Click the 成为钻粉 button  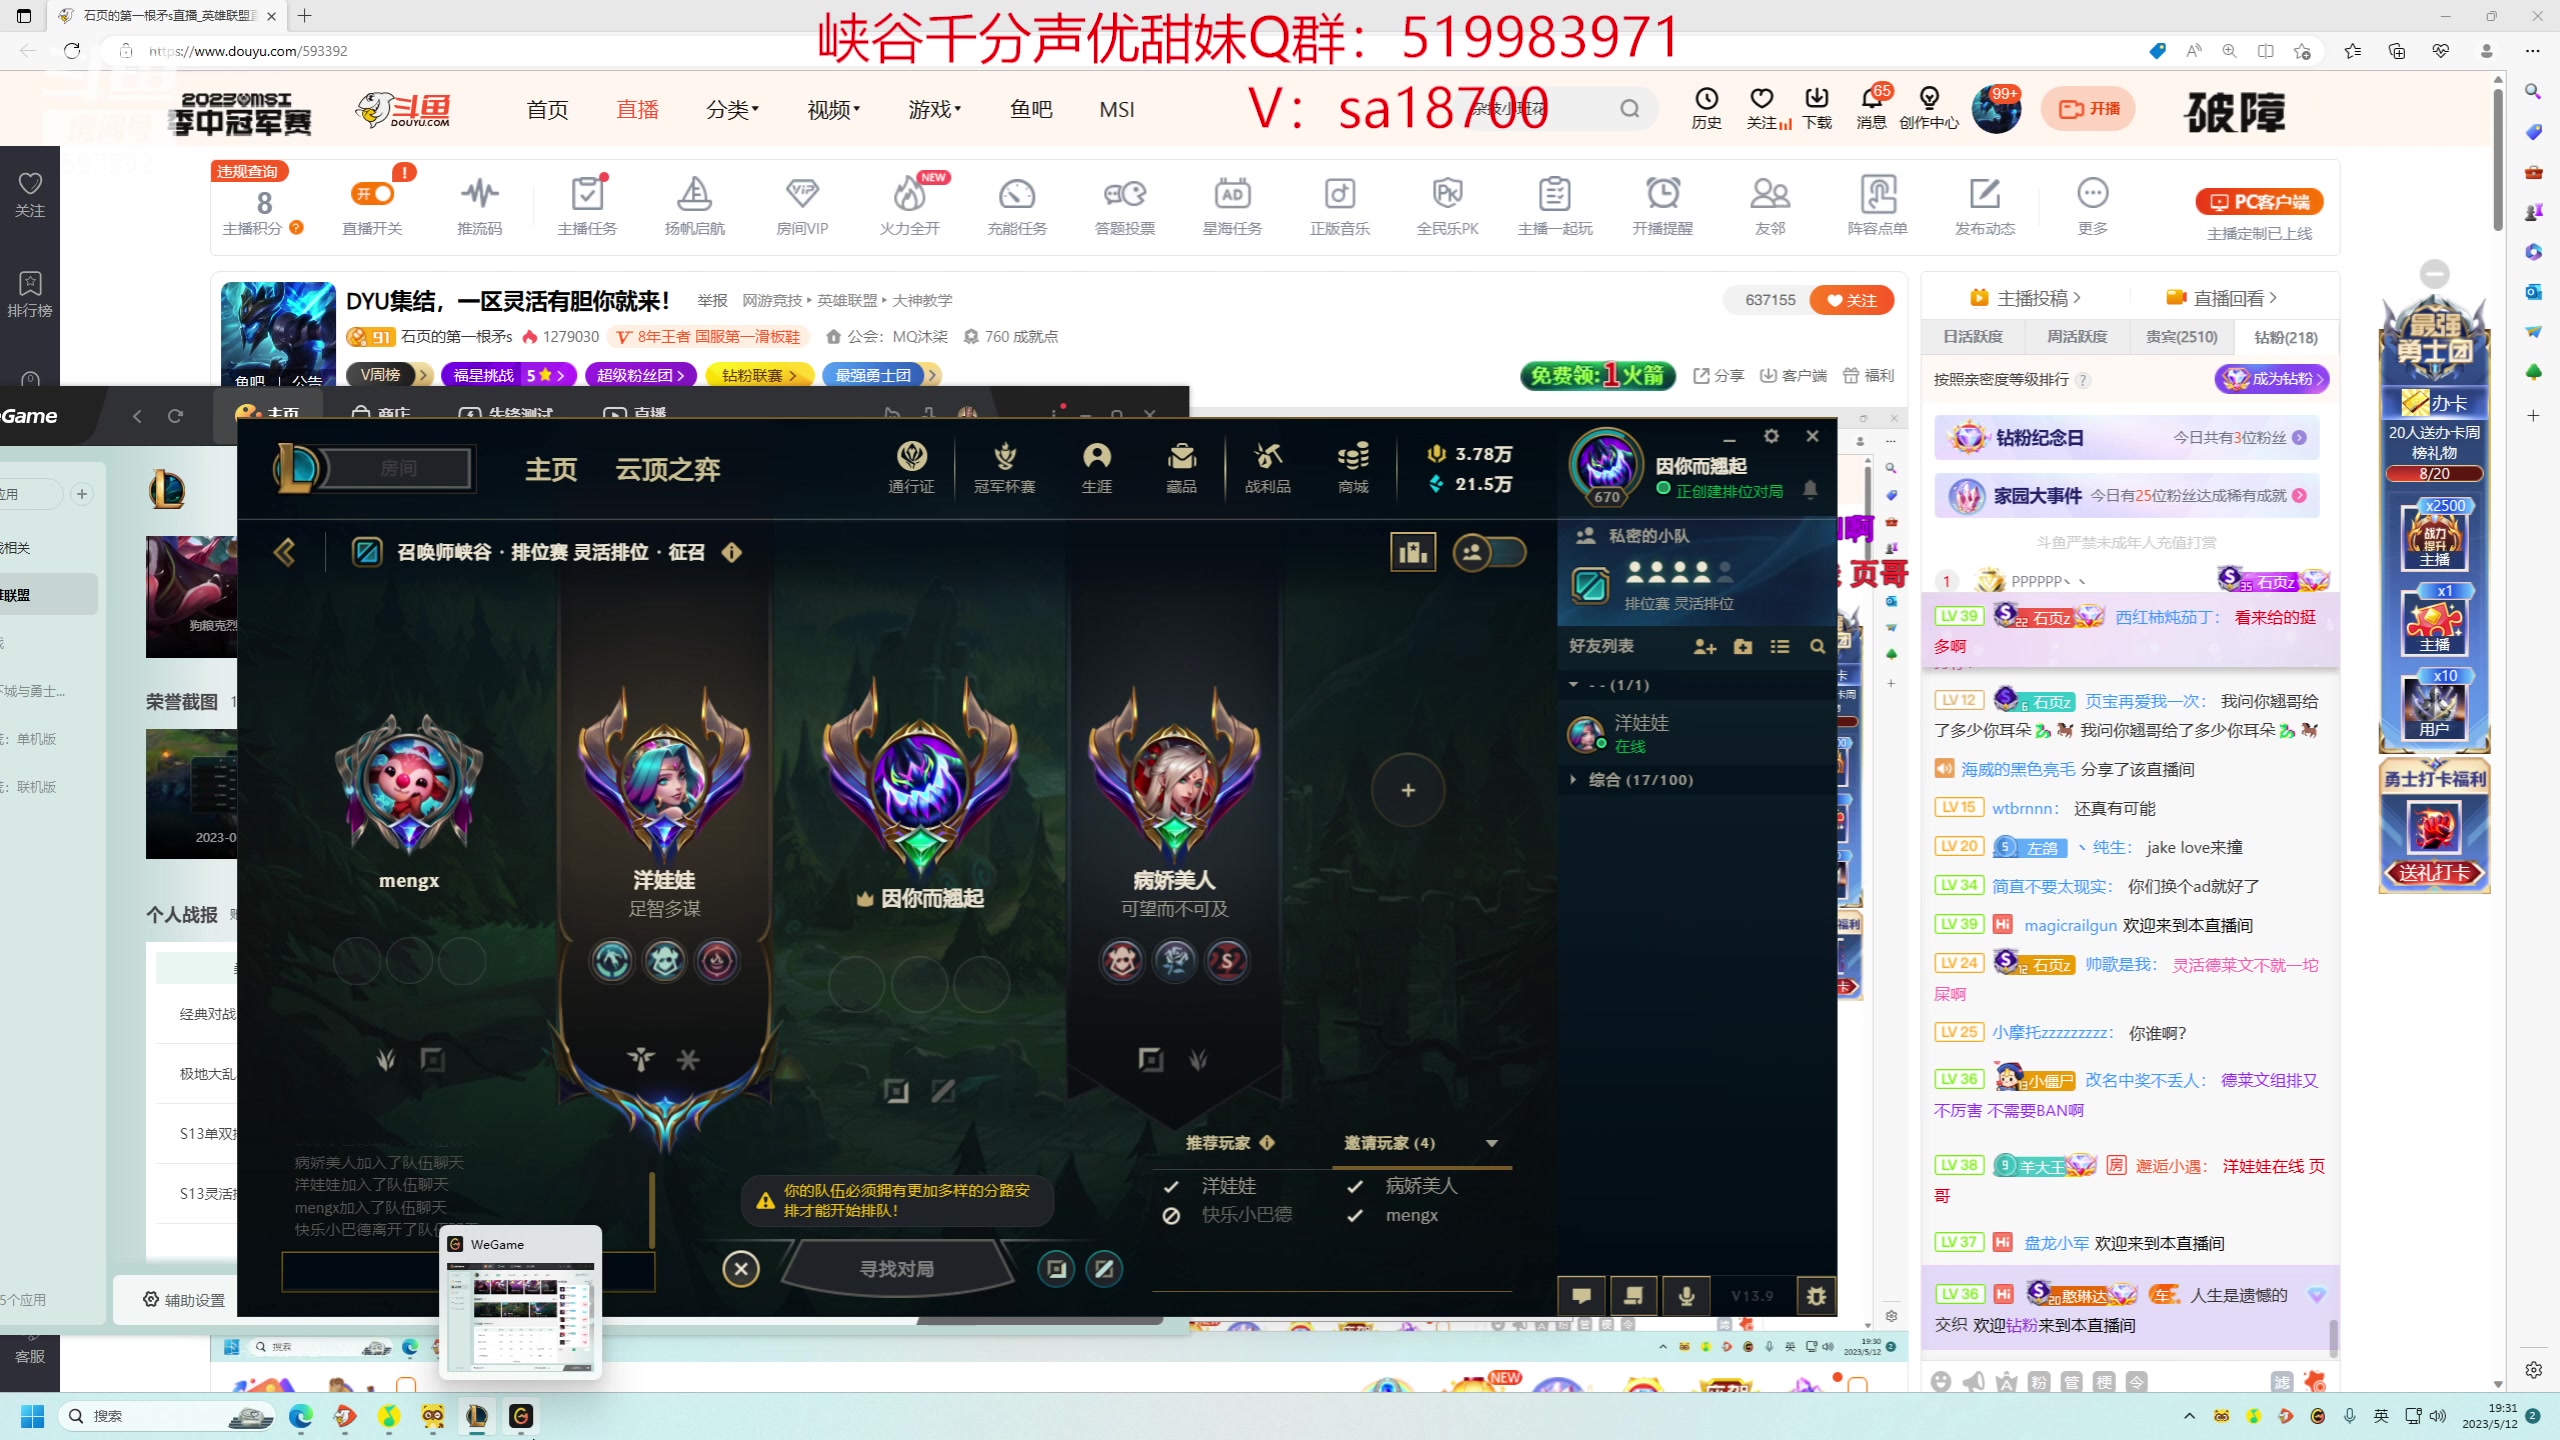[2272, 379]
